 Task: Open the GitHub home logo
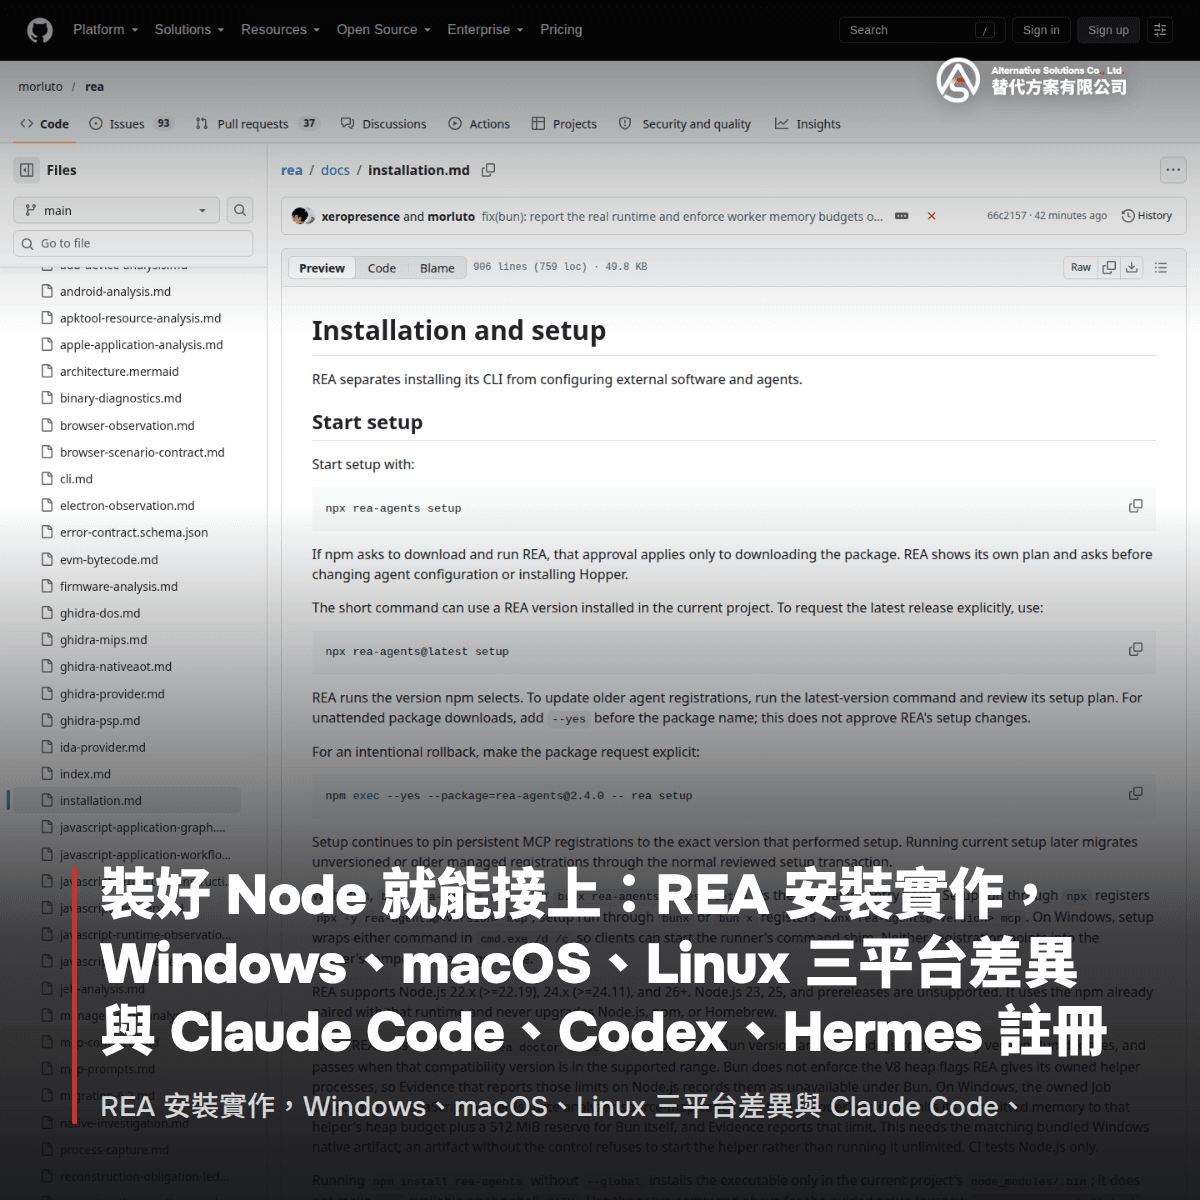(40, 30)
